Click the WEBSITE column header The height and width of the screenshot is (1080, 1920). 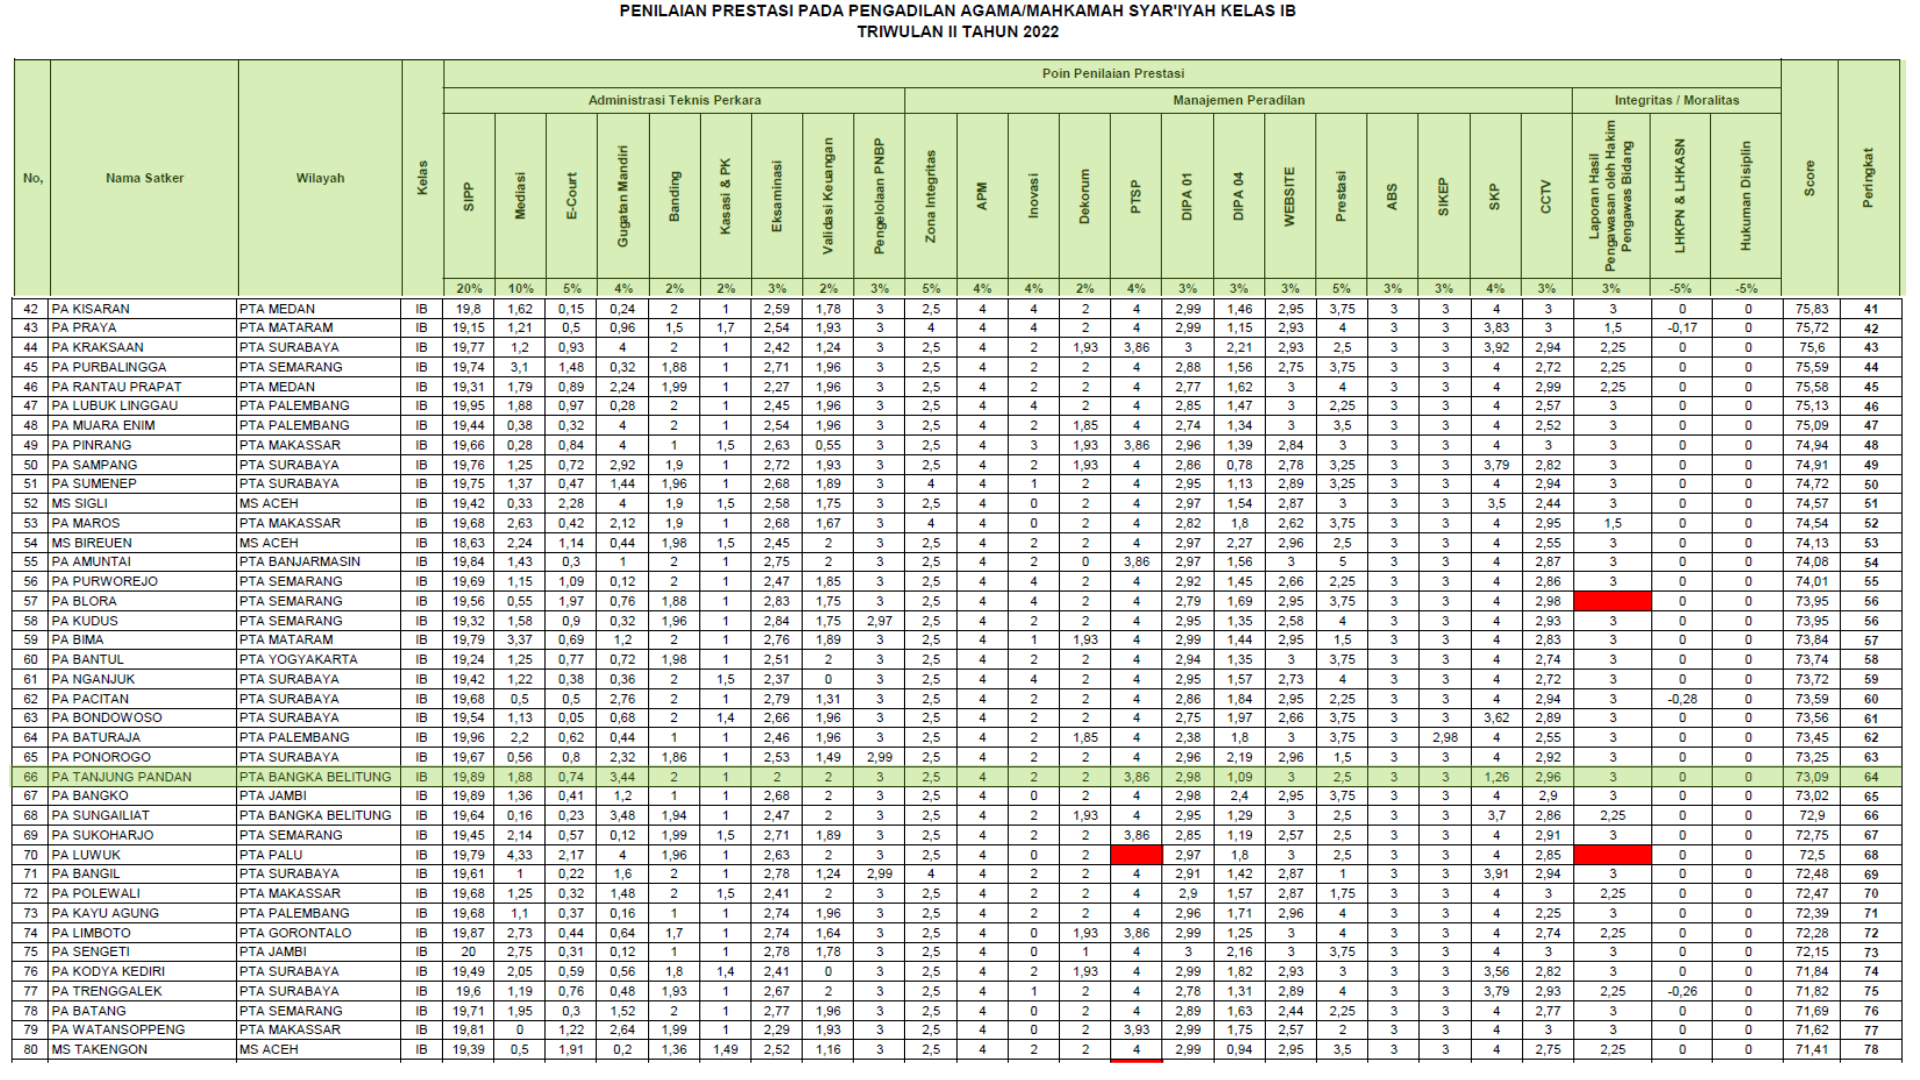1290,196
